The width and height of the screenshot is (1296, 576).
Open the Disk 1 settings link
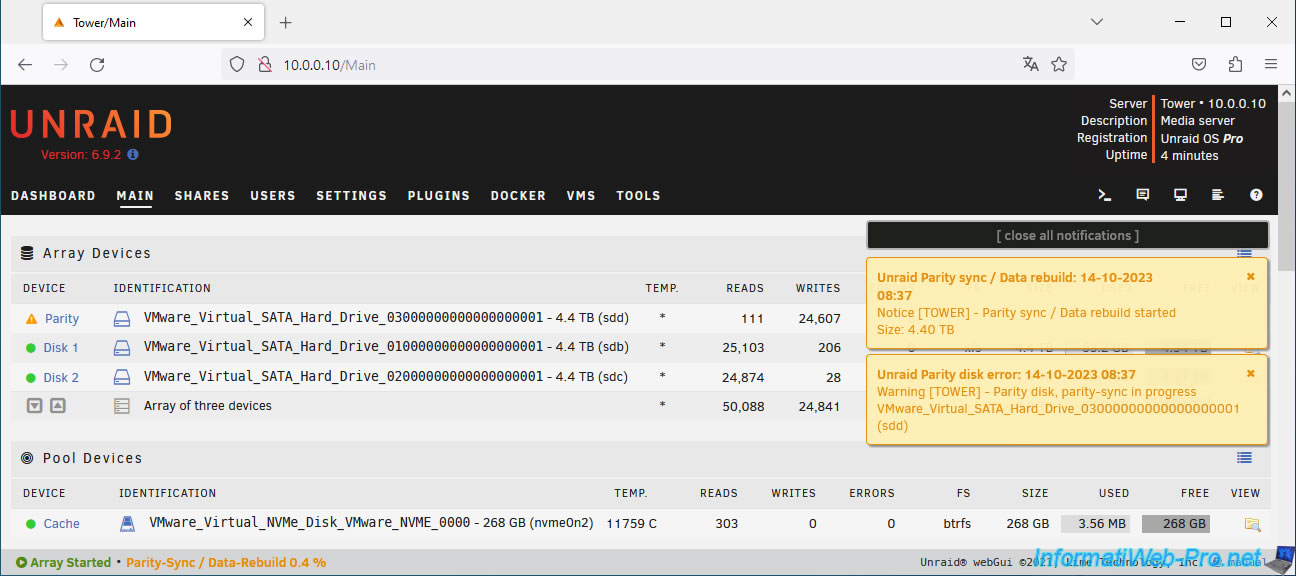point(60,348)
